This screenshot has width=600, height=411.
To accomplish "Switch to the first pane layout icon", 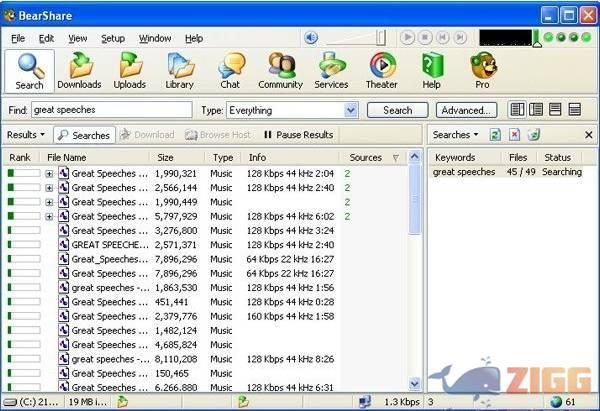I will point(517,110).
